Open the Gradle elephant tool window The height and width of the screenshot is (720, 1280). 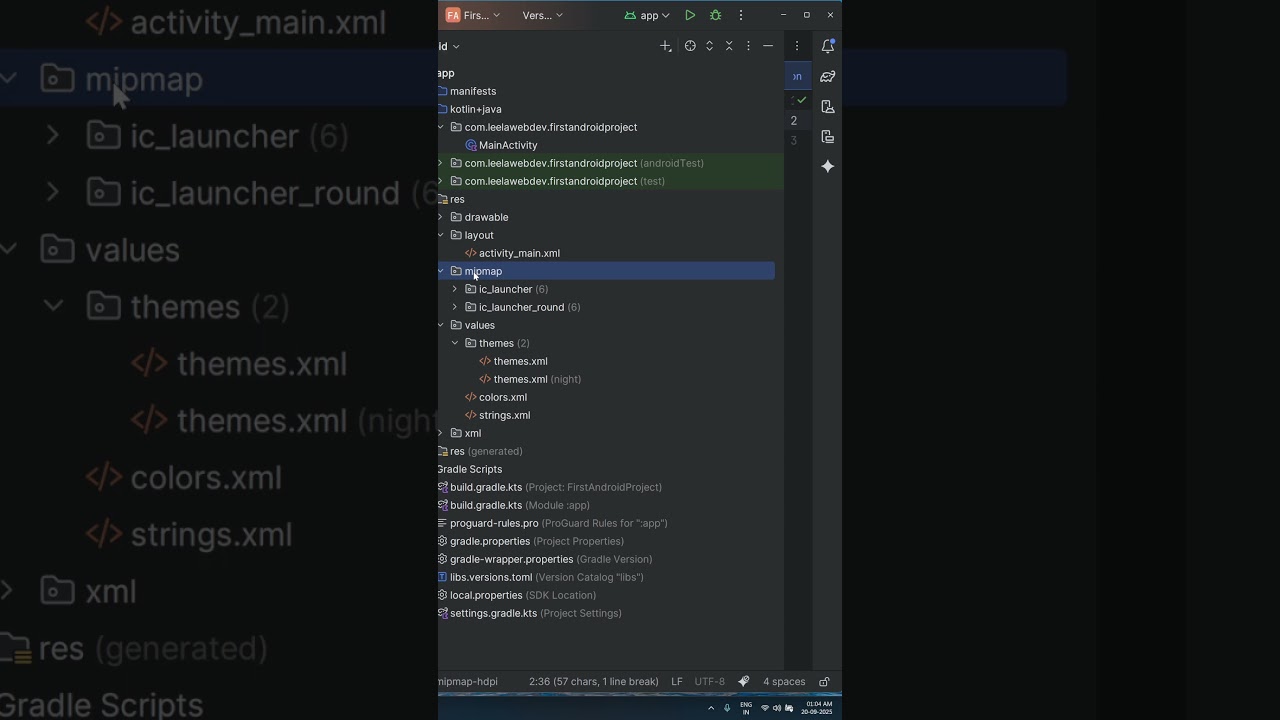click(x=828, y=76)
